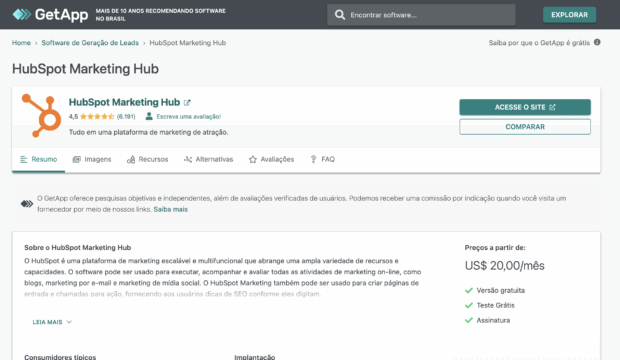Click the Imagens tab gallery icon
The width and height of the screenshot is (620, 360).
coord(76,159)
